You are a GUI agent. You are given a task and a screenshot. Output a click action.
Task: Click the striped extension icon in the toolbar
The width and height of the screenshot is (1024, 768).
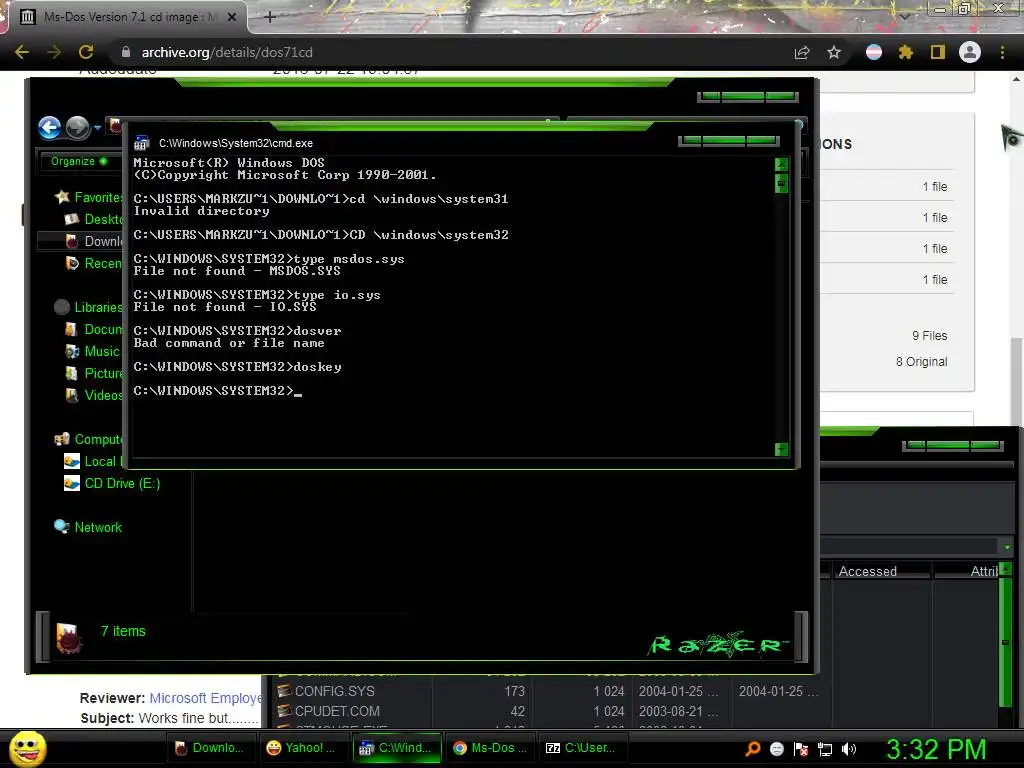click(874, 52)
